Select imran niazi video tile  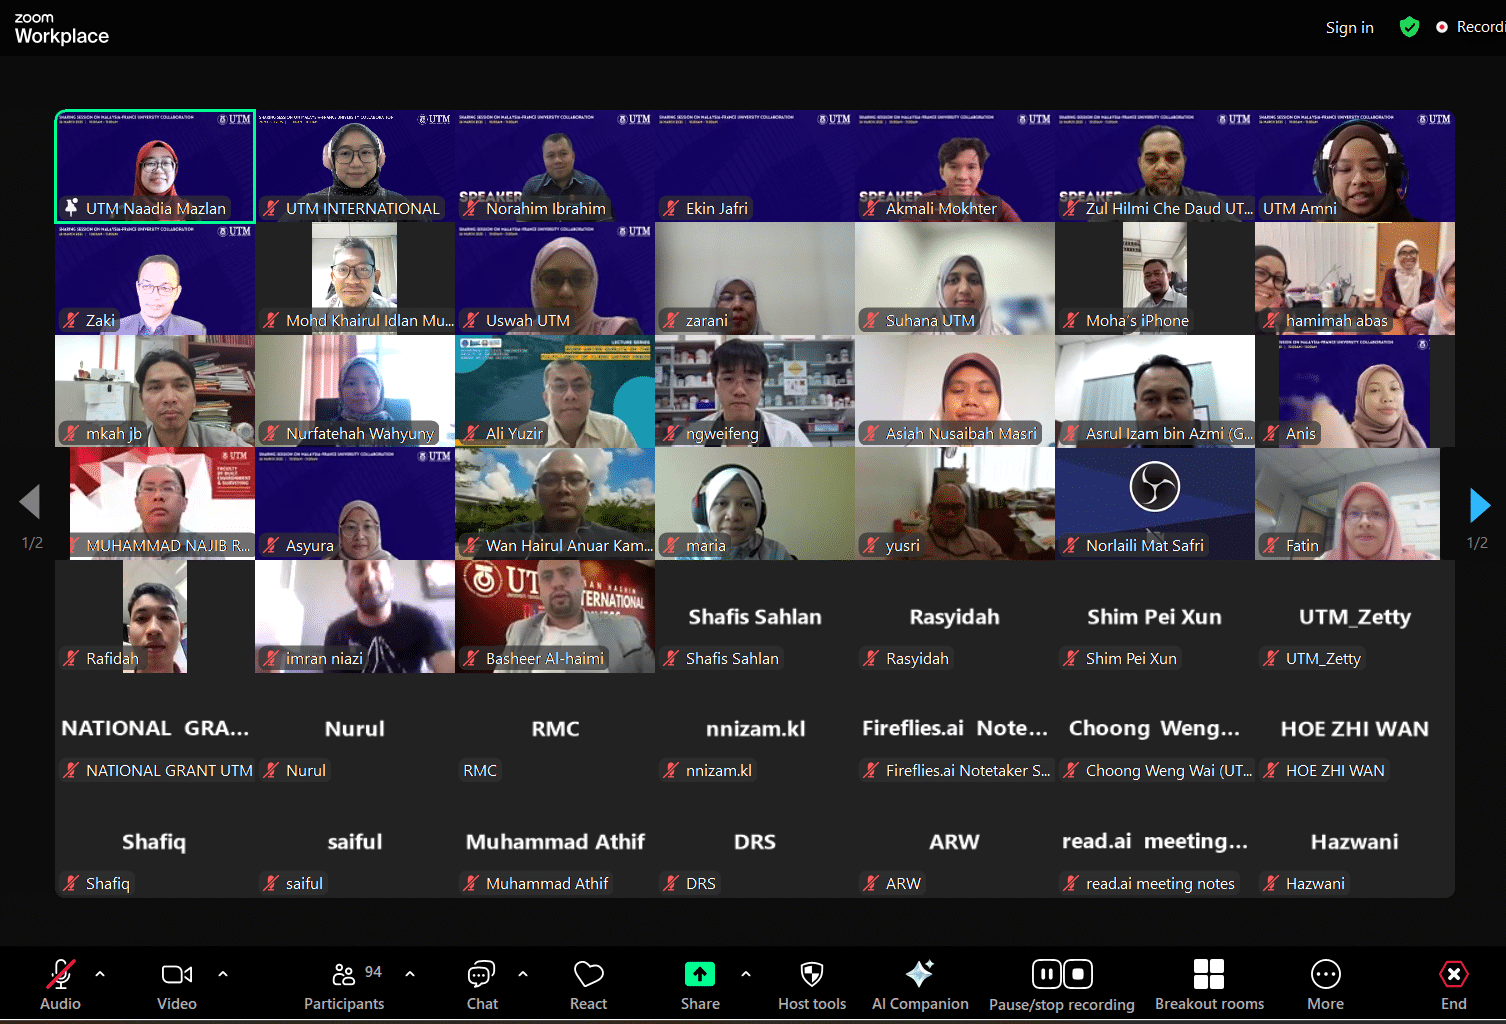click(x=355, y=616)
